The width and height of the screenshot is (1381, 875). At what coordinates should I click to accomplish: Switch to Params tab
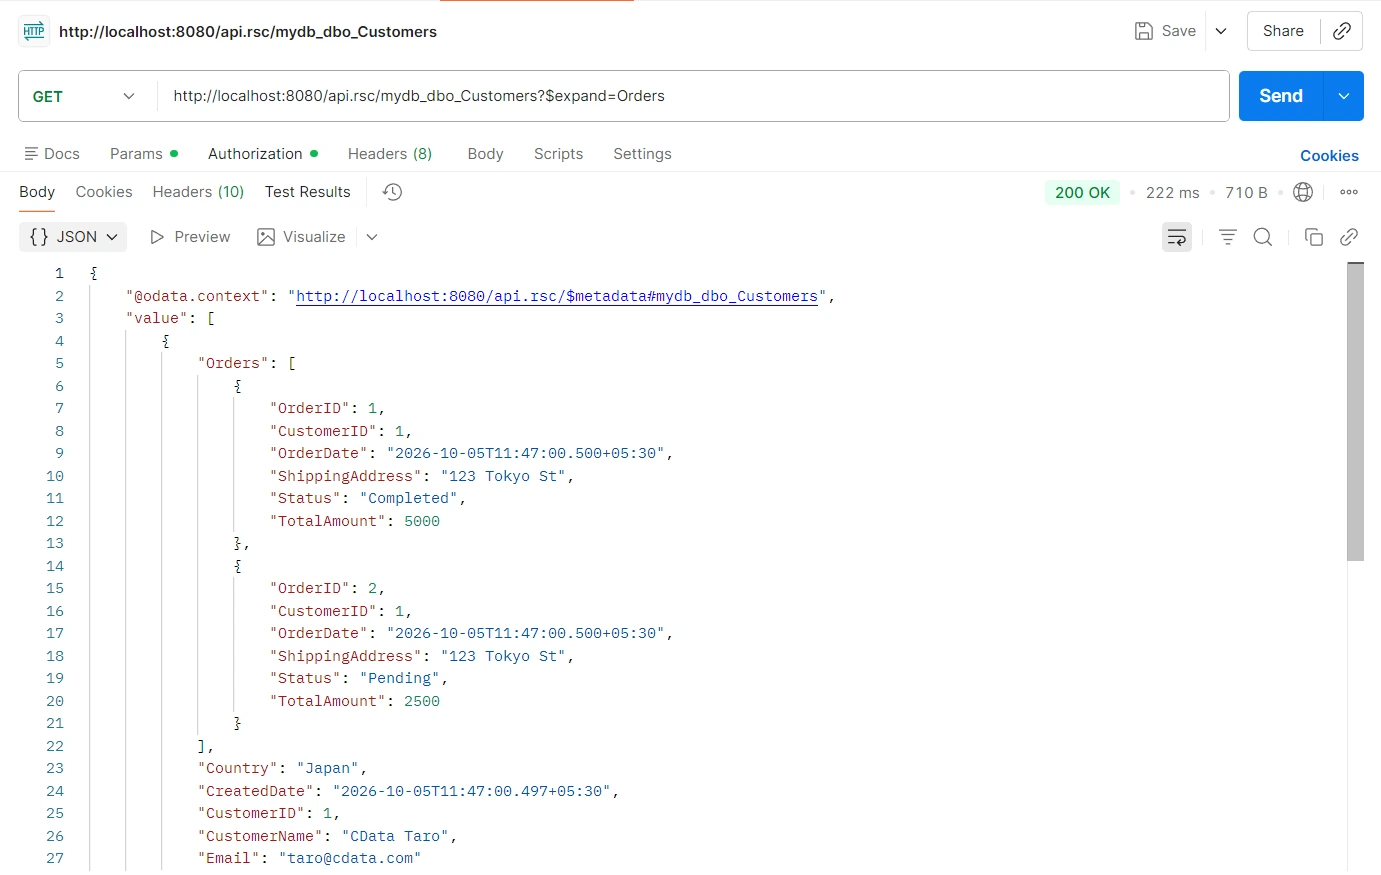(144, 154)
